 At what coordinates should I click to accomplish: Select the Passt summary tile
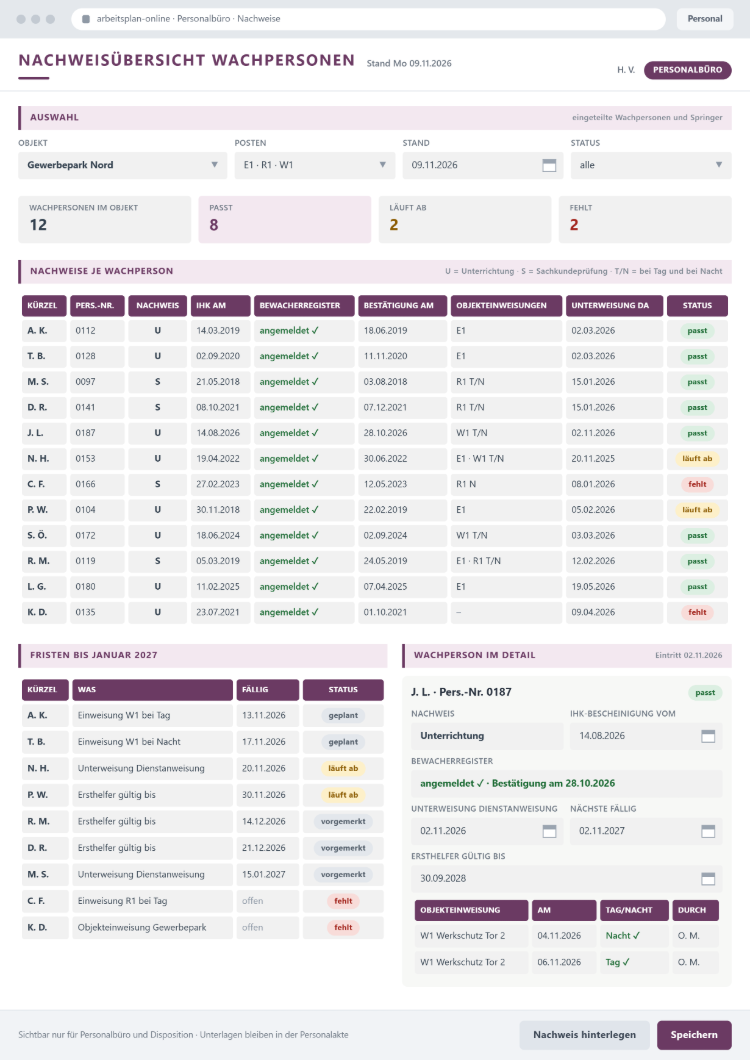[285, 219]
